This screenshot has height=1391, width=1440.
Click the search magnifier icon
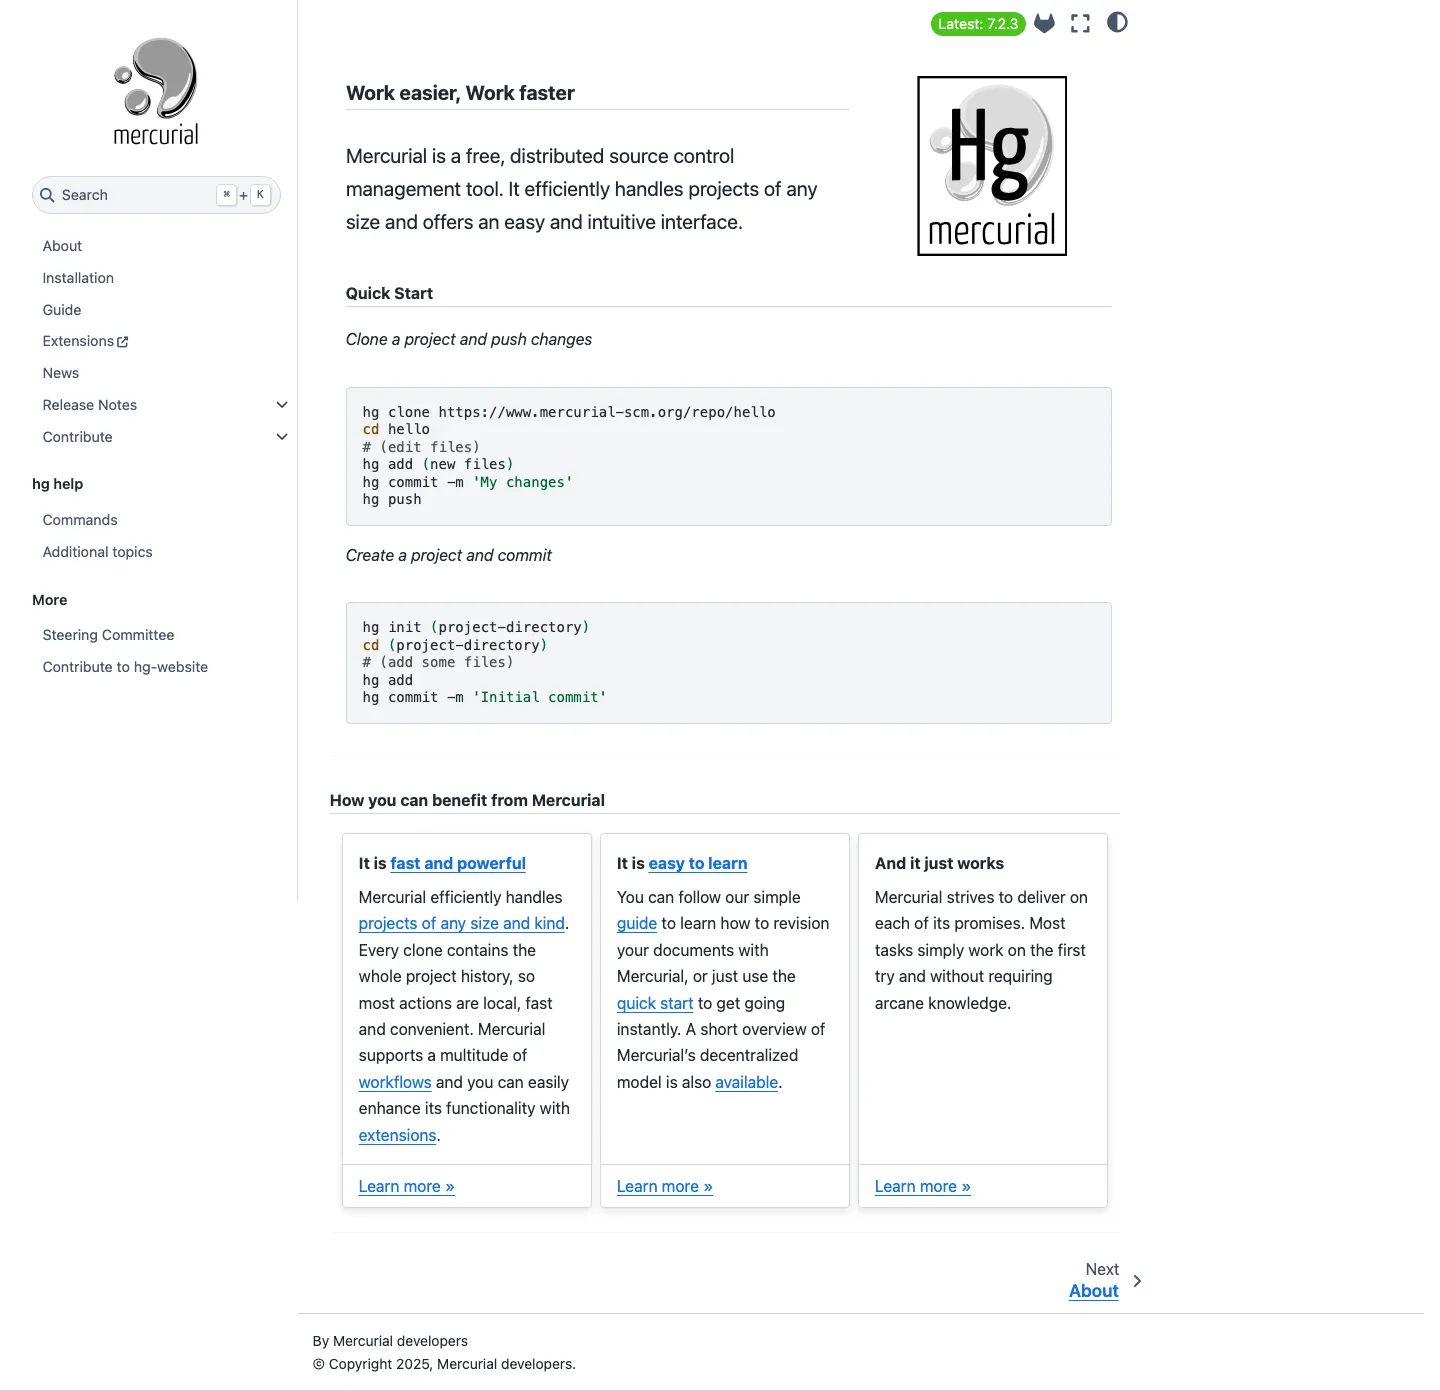47,195
